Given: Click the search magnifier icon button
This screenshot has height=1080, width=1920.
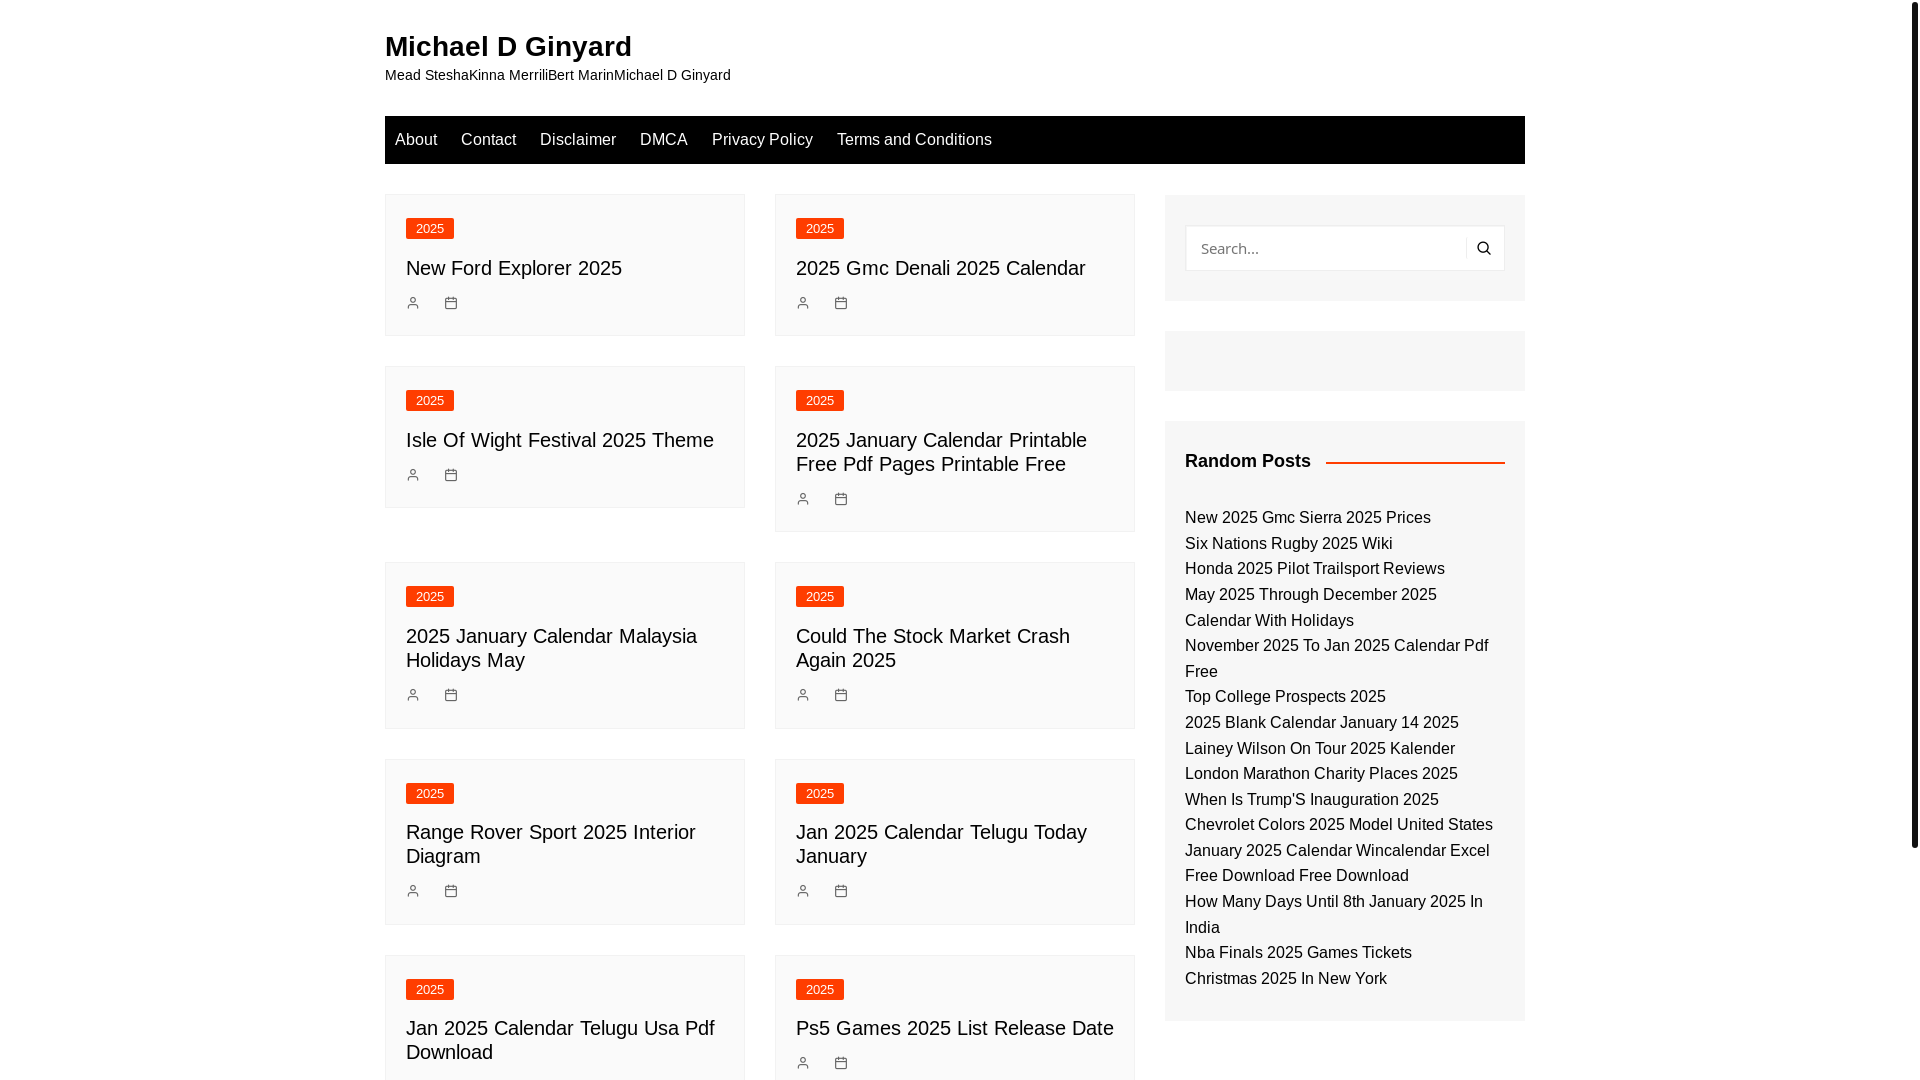Looking at the screenshot, I should (x=1484, y=248).
